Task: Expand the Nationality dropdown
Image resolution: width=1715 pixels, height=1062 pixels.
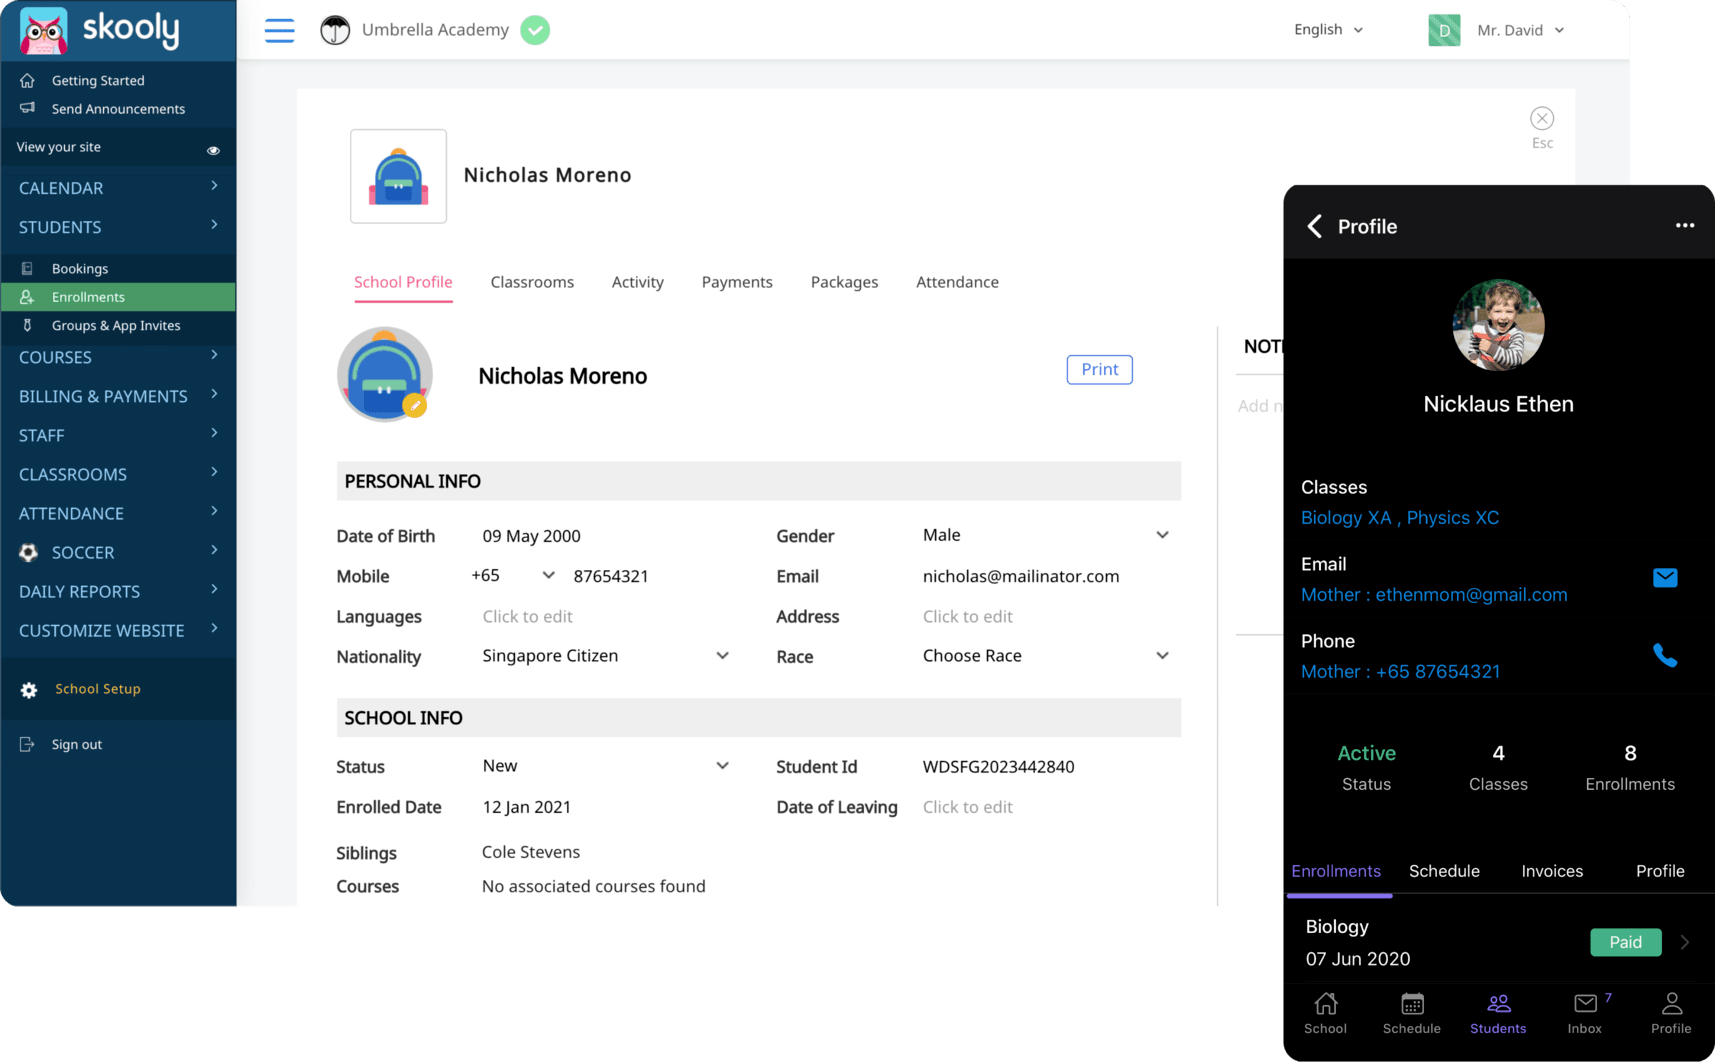Action: (721, 656)
